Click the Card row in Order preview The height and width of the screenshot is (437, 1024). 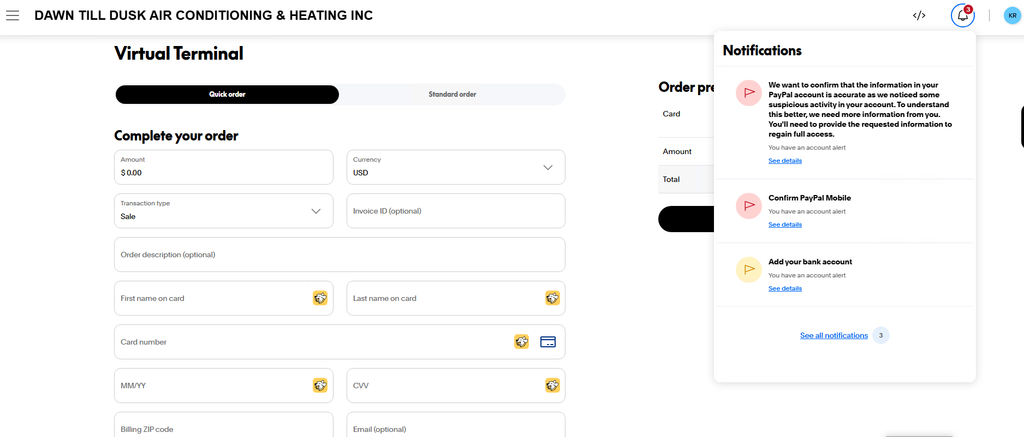point(686,114)
